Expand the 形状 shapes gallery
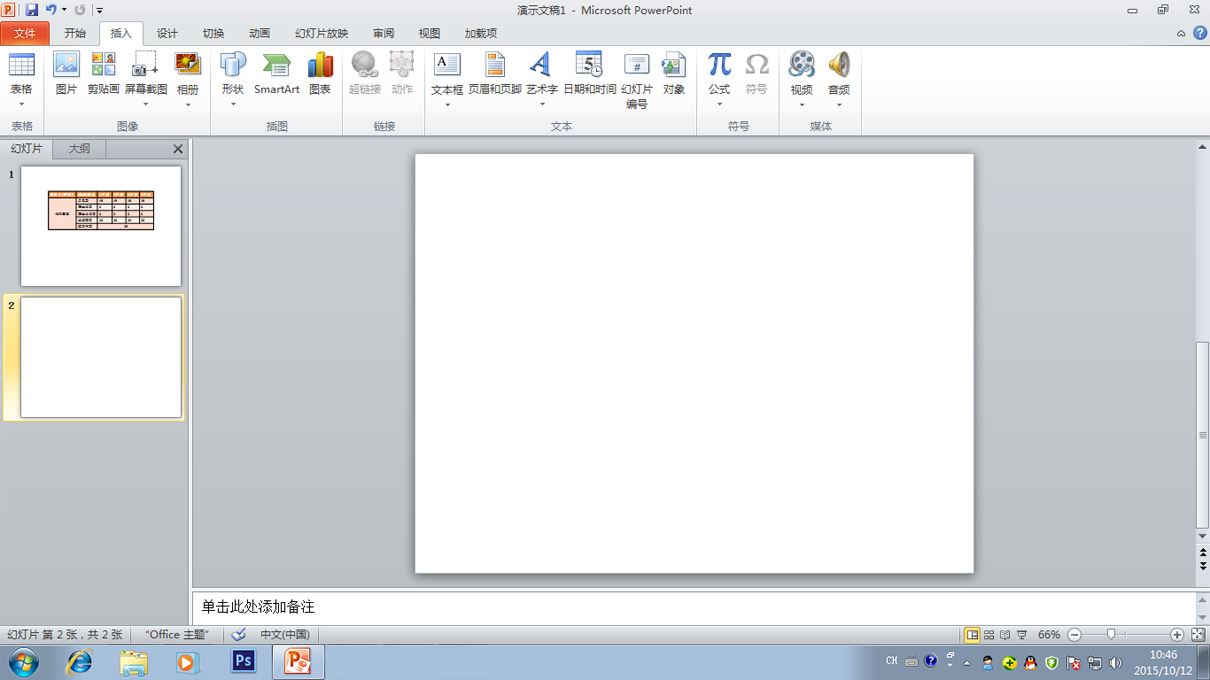This screenshot has height=680, width=1210. point(233,104)
